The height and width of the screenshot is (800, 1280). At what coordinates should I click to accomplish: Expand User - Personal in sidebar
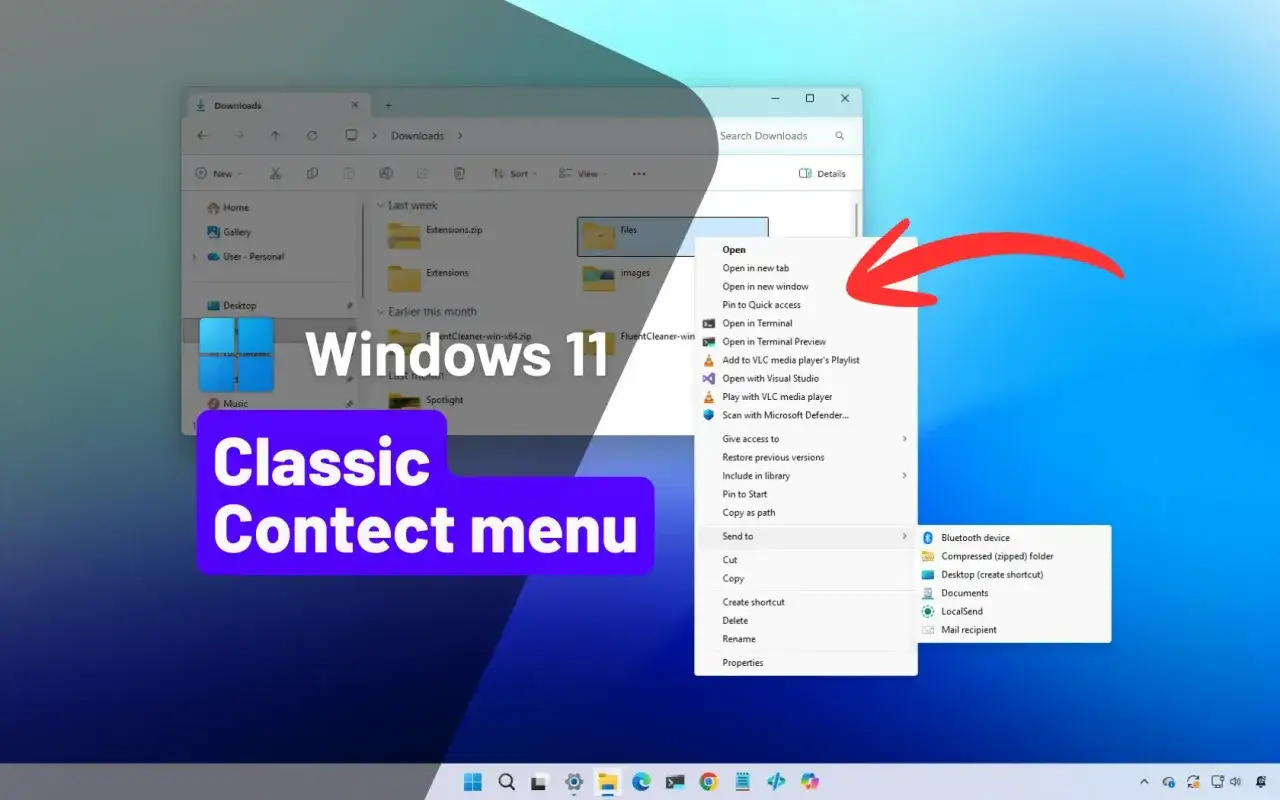point(194,257)
